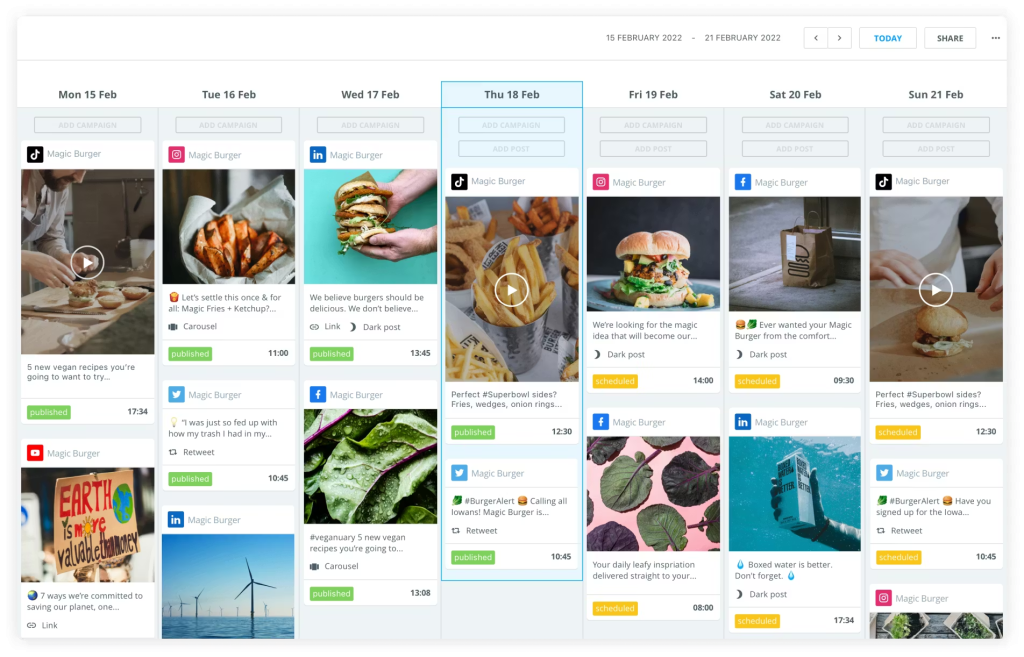
Task: Click the TODAY button
Action: [887, 38]
